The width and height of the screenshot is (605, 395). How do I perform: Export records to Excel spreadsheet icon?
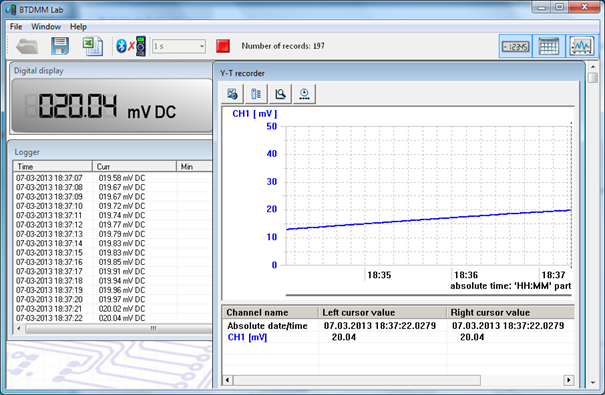tap(93, 46)
